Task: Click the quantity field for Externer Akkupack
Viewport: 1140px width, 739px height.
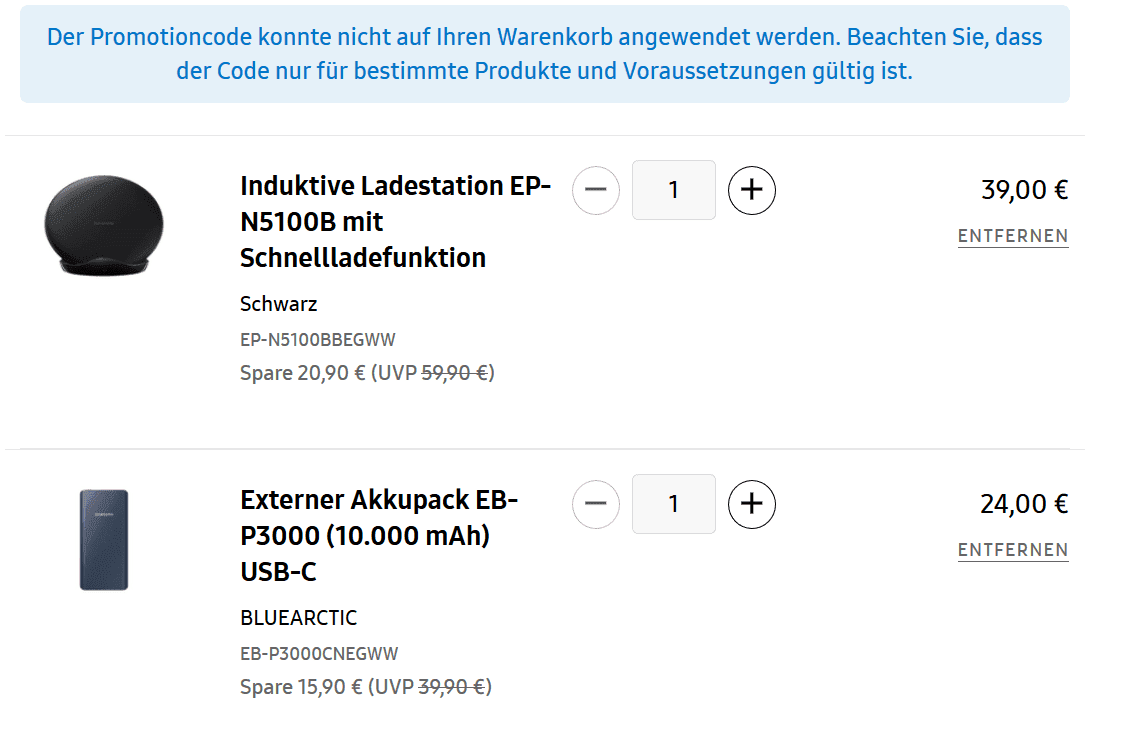Action: (x=674, y=504)
